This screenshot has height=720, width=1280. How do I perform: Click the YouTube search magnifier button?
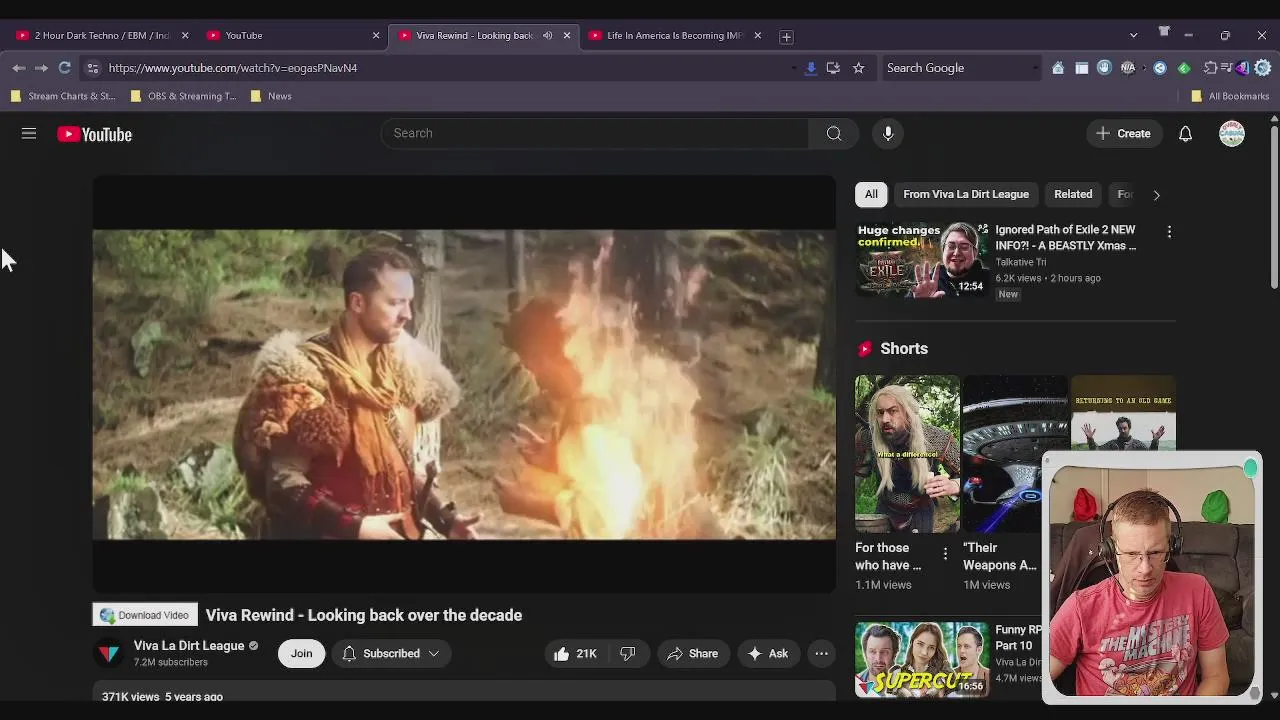tap(834, 134)
